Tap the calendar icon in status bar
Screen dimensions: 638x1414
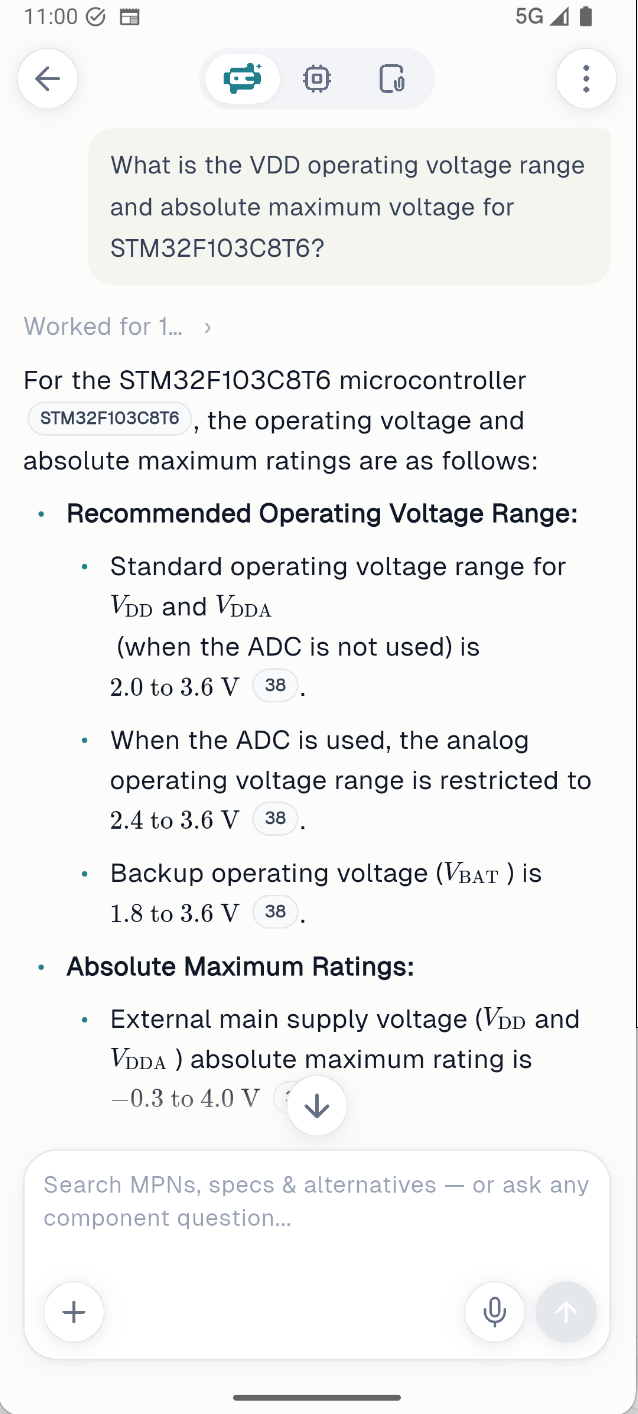click(x=129, y=17)
